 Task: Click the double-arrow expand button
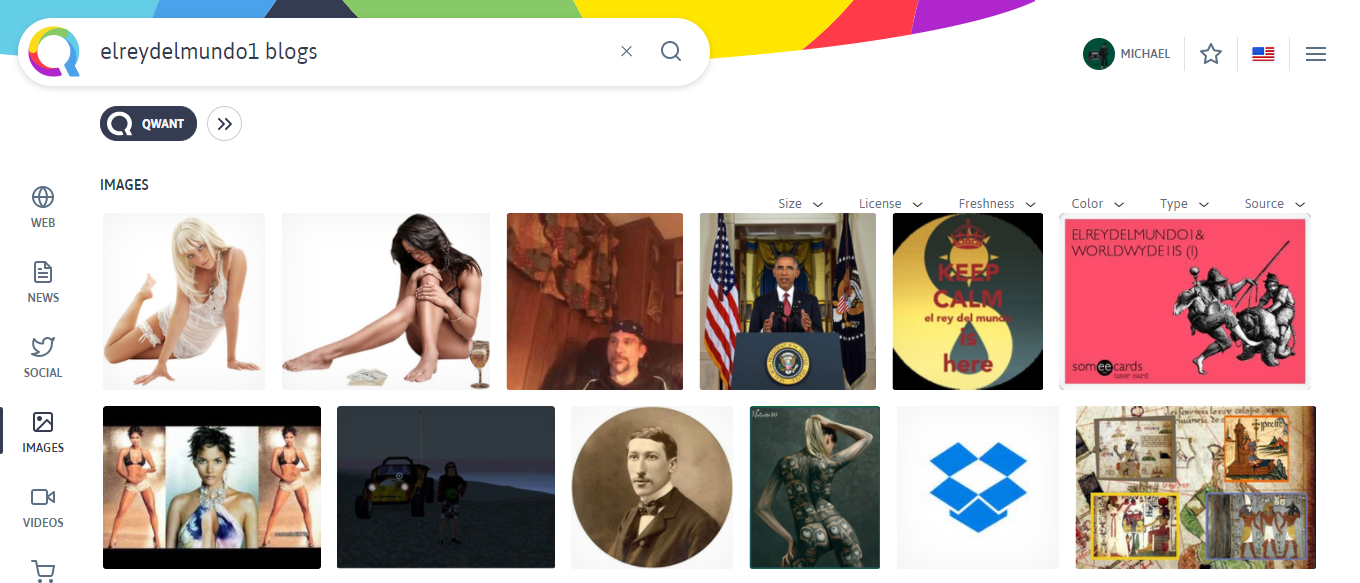(x=225, y=124)
